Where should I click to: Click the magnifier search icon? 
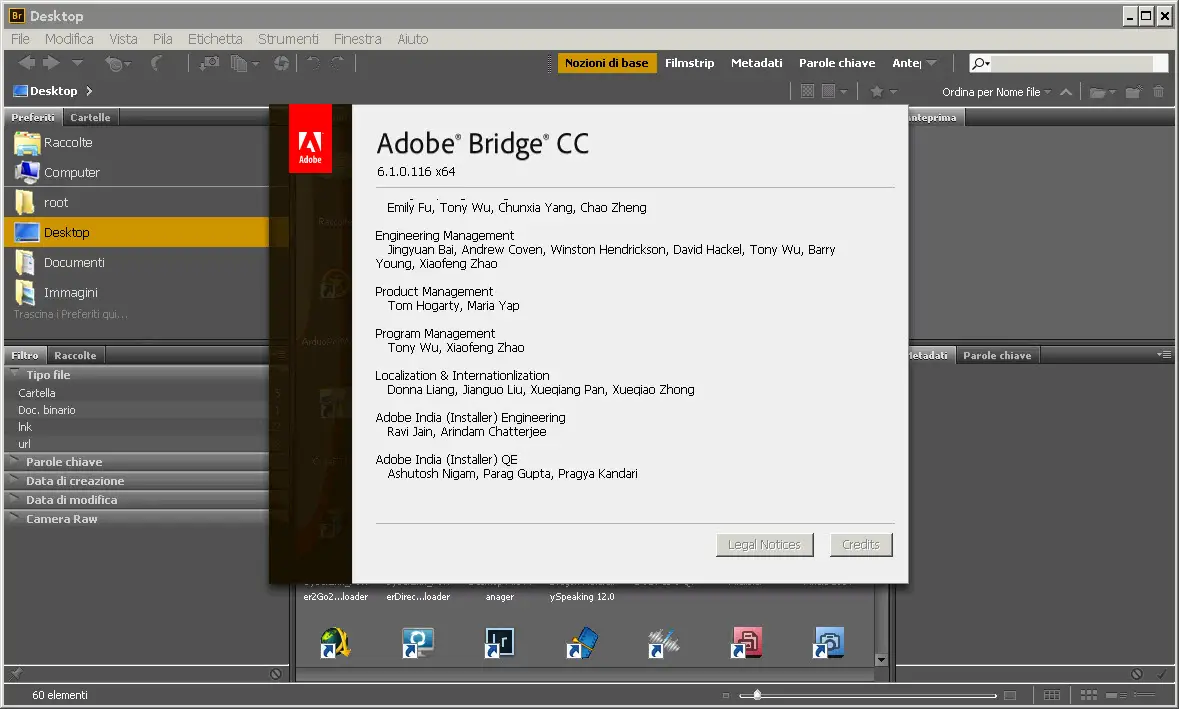(x=978, y=64)
